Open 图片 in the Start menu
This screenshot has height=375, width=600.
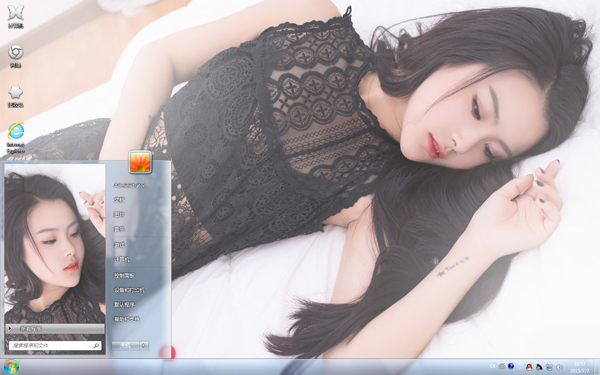coord(119,215)
